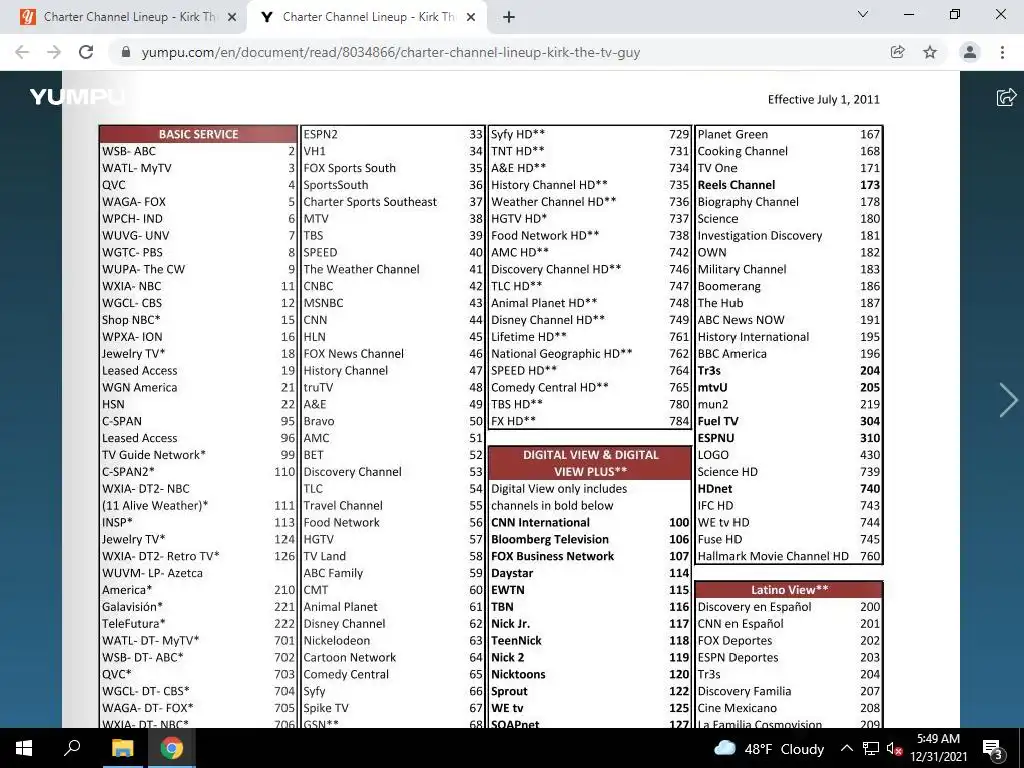Click the 'Nicktoons' row

point(590,674)
